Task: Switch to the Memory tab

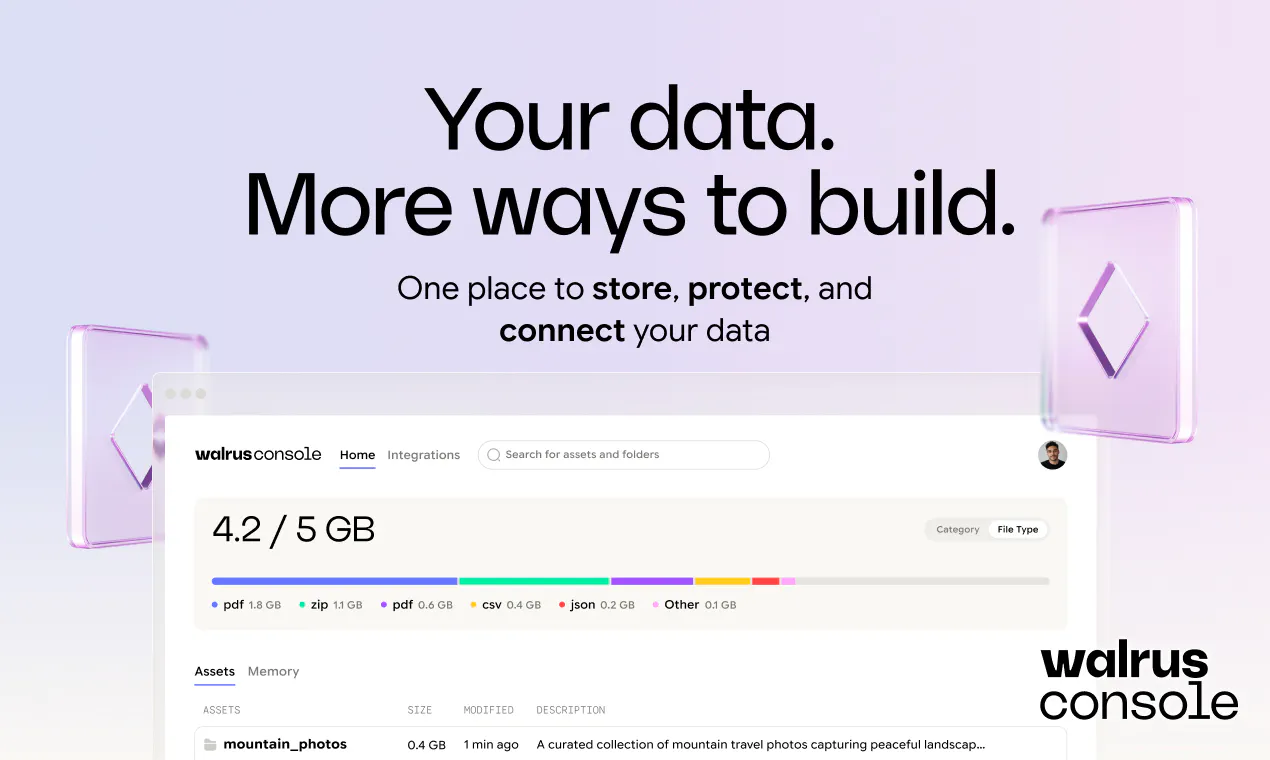Action: click(x=274, y=672)
